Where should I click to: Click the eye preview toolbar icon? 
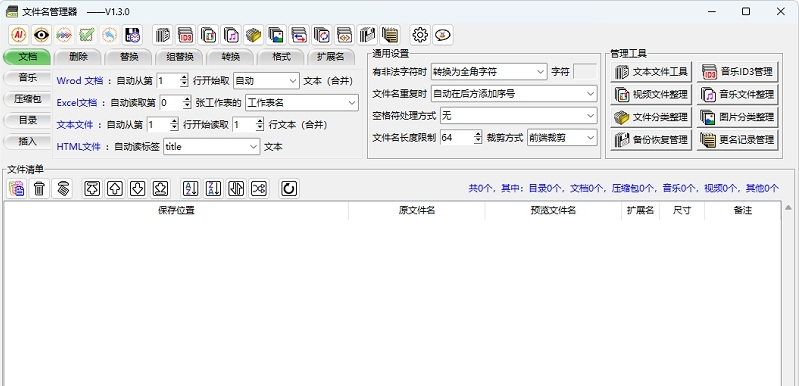(x=41, y=35)
